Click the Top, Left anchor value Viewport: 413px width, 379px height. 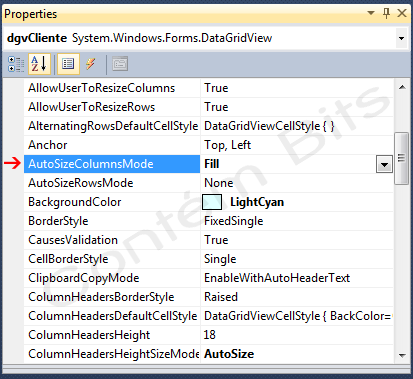pos(227,145)
